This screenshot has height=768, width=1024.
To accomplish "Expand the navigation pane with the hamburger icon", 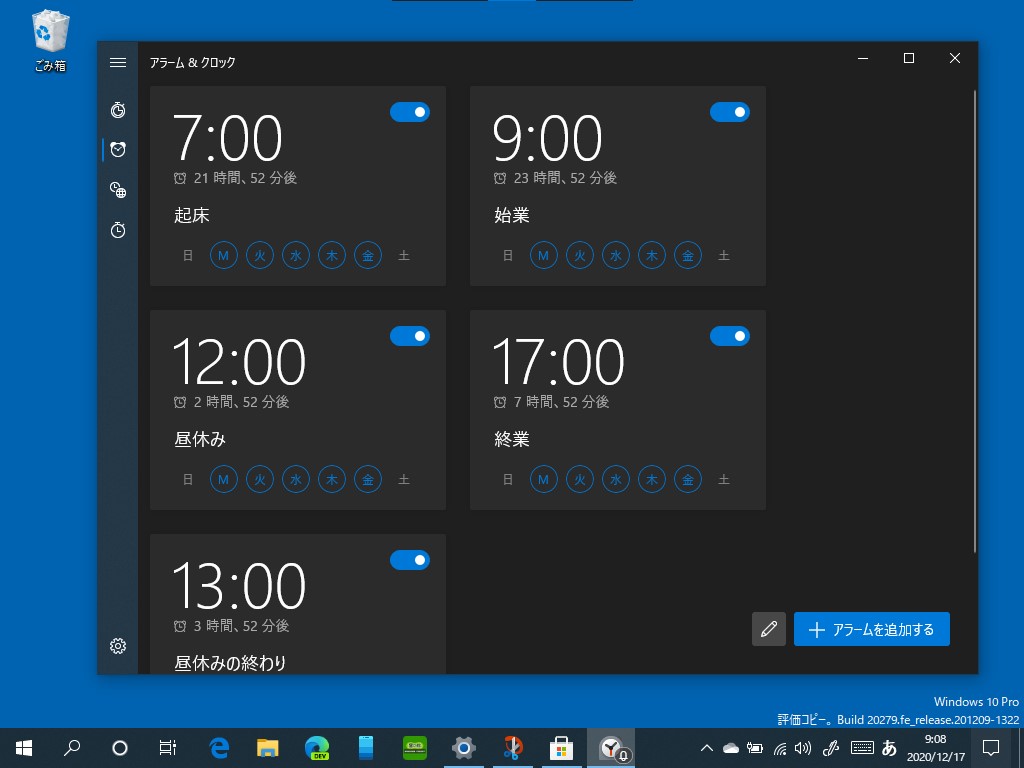I will 118,62.
